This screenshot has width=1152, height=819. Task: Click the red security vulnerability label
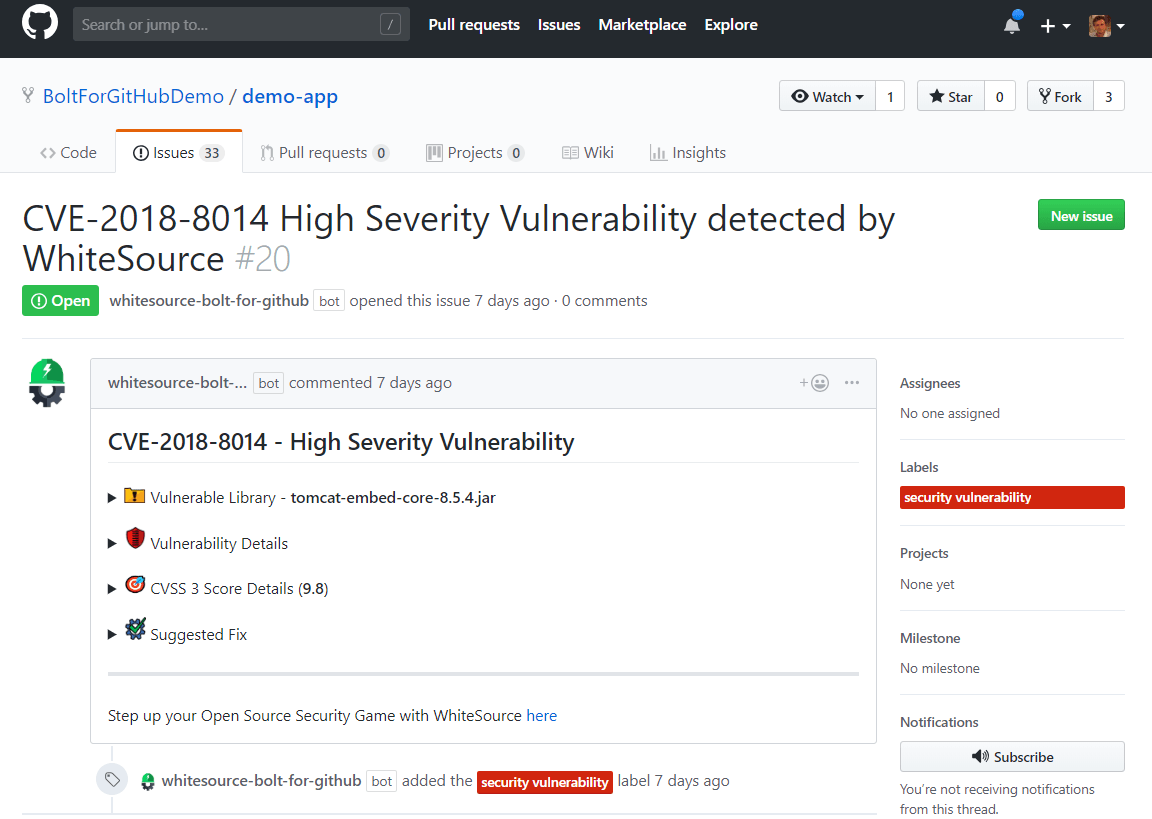(x=1012, y=497)
